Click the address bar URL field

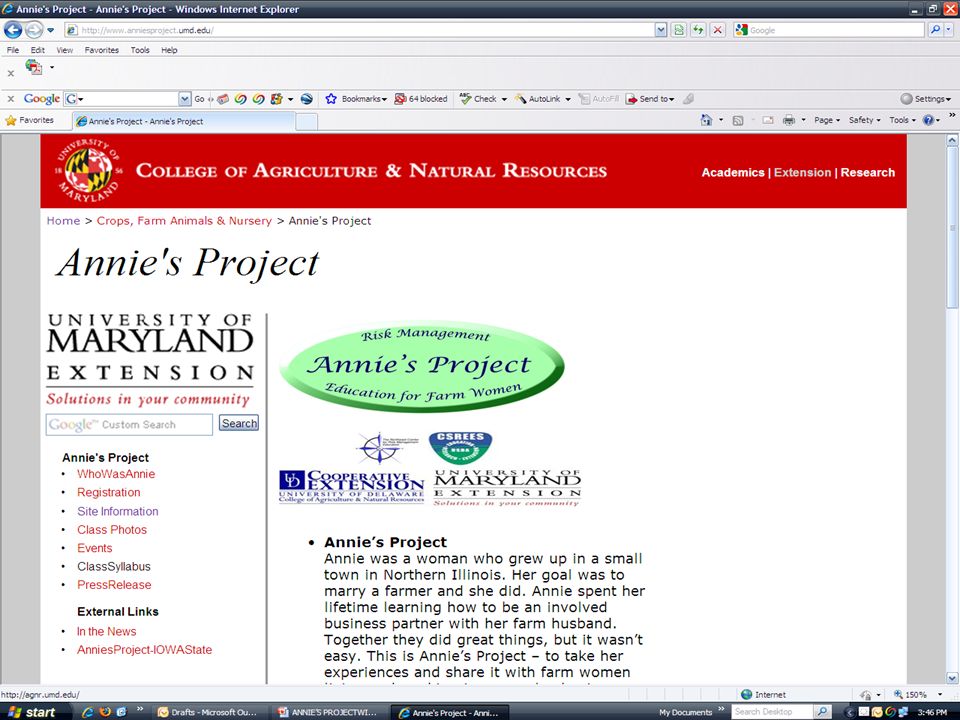[359, 30]
